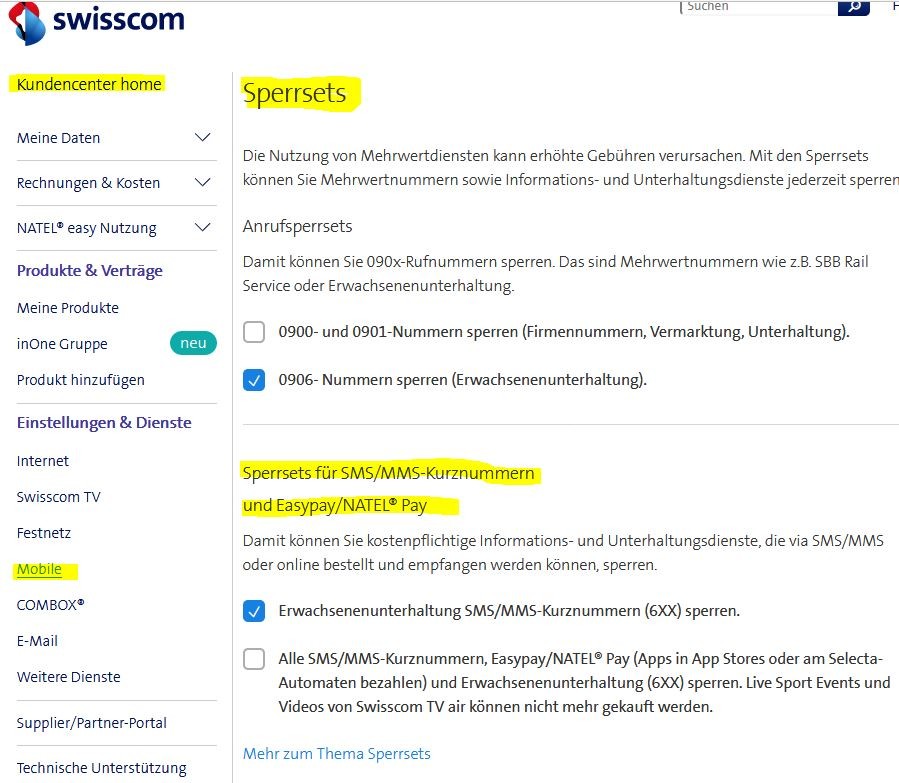Uncheck Erwachsenenunterhaltung SMS/MMS-Kurznummern (6XX) sperren
This screenshot has height=783, width=899.
253,610
